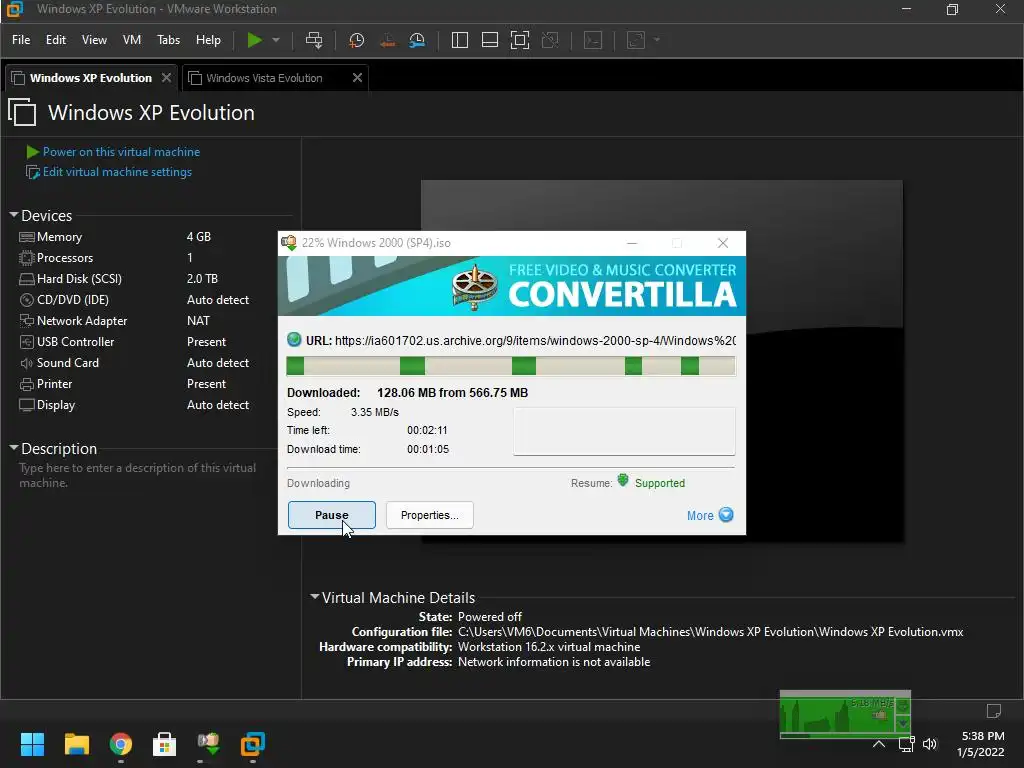1024x768 pixels.
Task: Close the Windows XP Evolution tab
Action: click(167, 78)
